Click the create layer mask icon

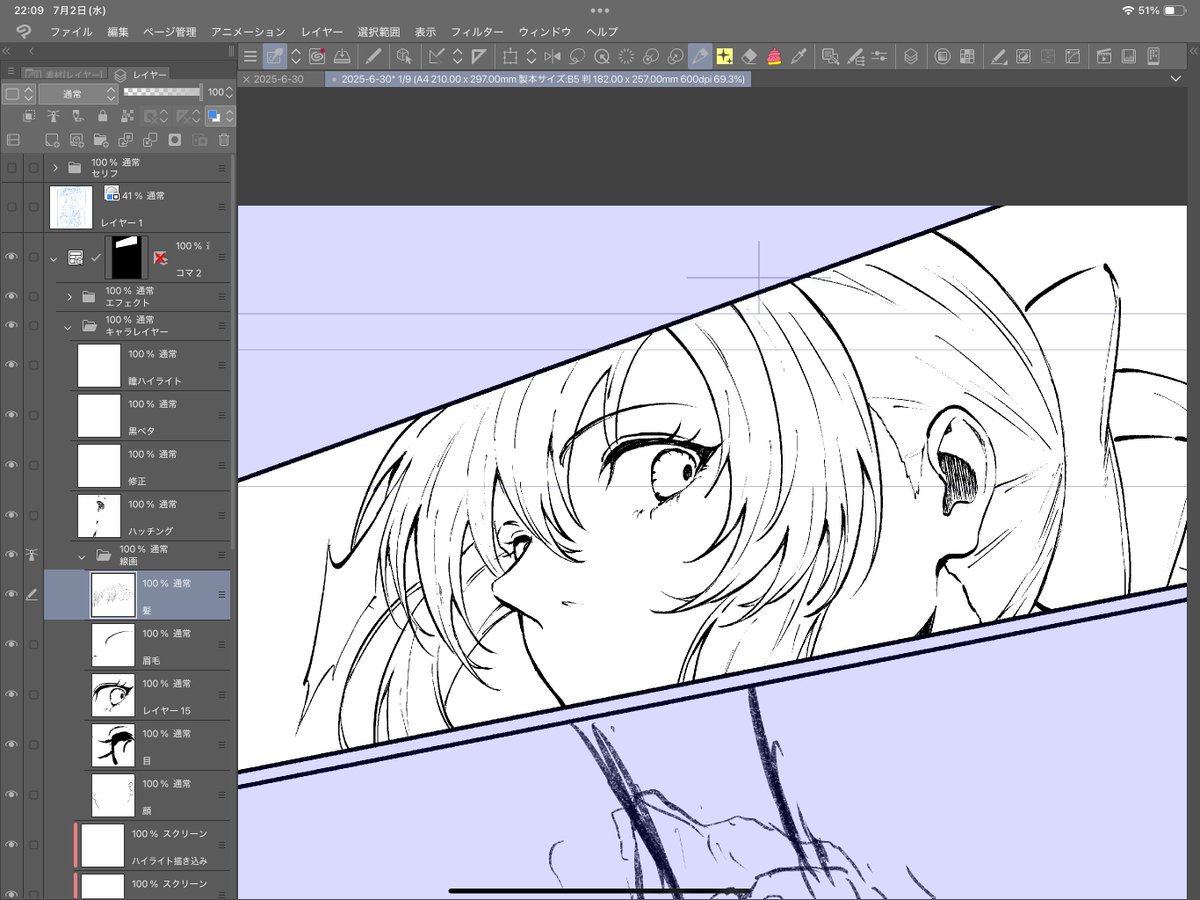click(175, 140)
